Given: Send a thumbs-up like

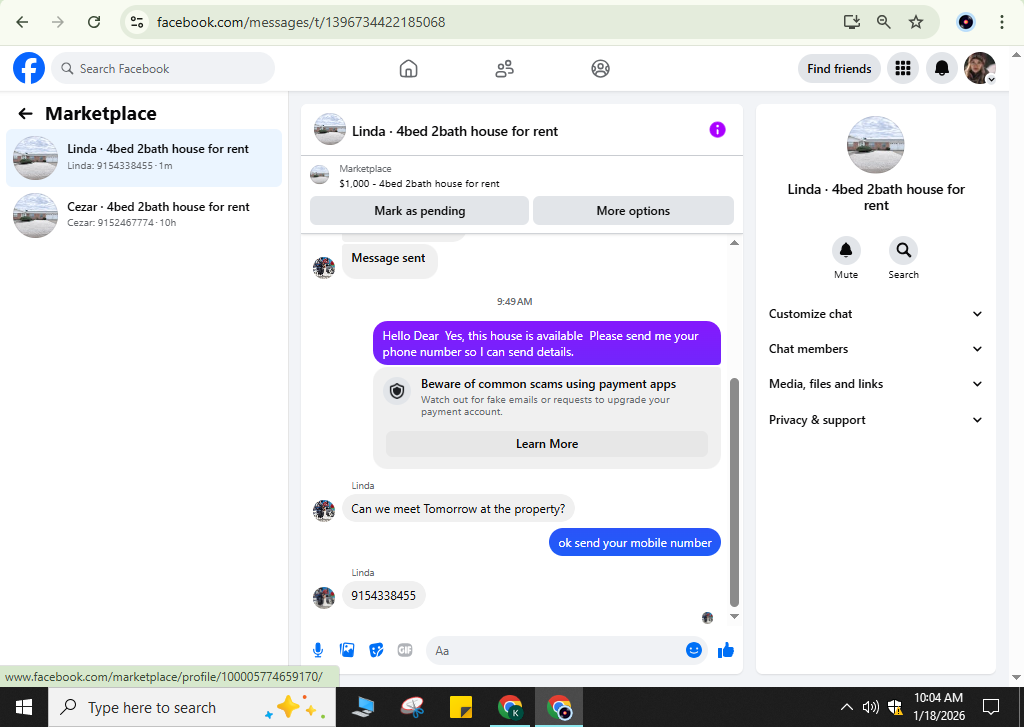Looking at the screenshot, I should 726,650.
